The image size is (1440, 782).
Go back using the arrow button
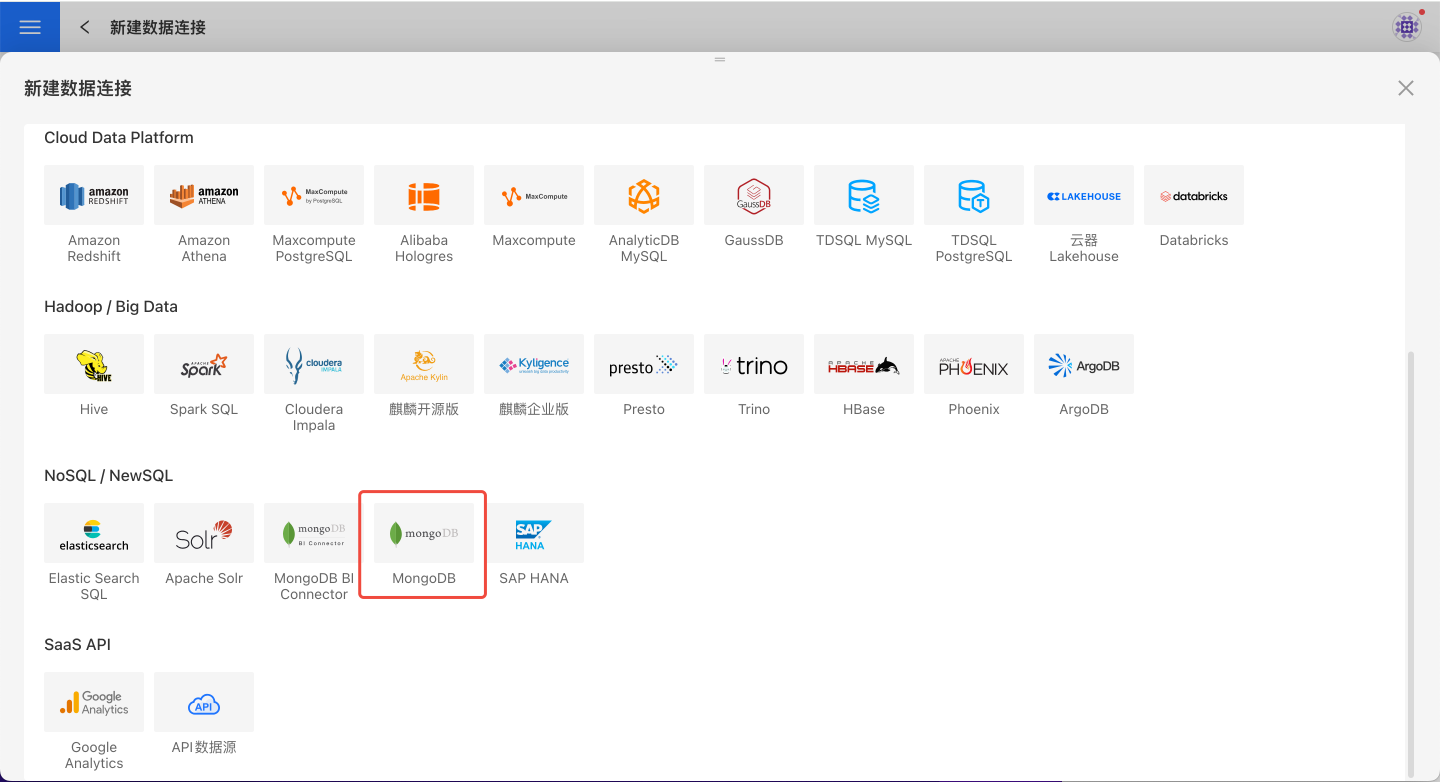click(85, 27)
